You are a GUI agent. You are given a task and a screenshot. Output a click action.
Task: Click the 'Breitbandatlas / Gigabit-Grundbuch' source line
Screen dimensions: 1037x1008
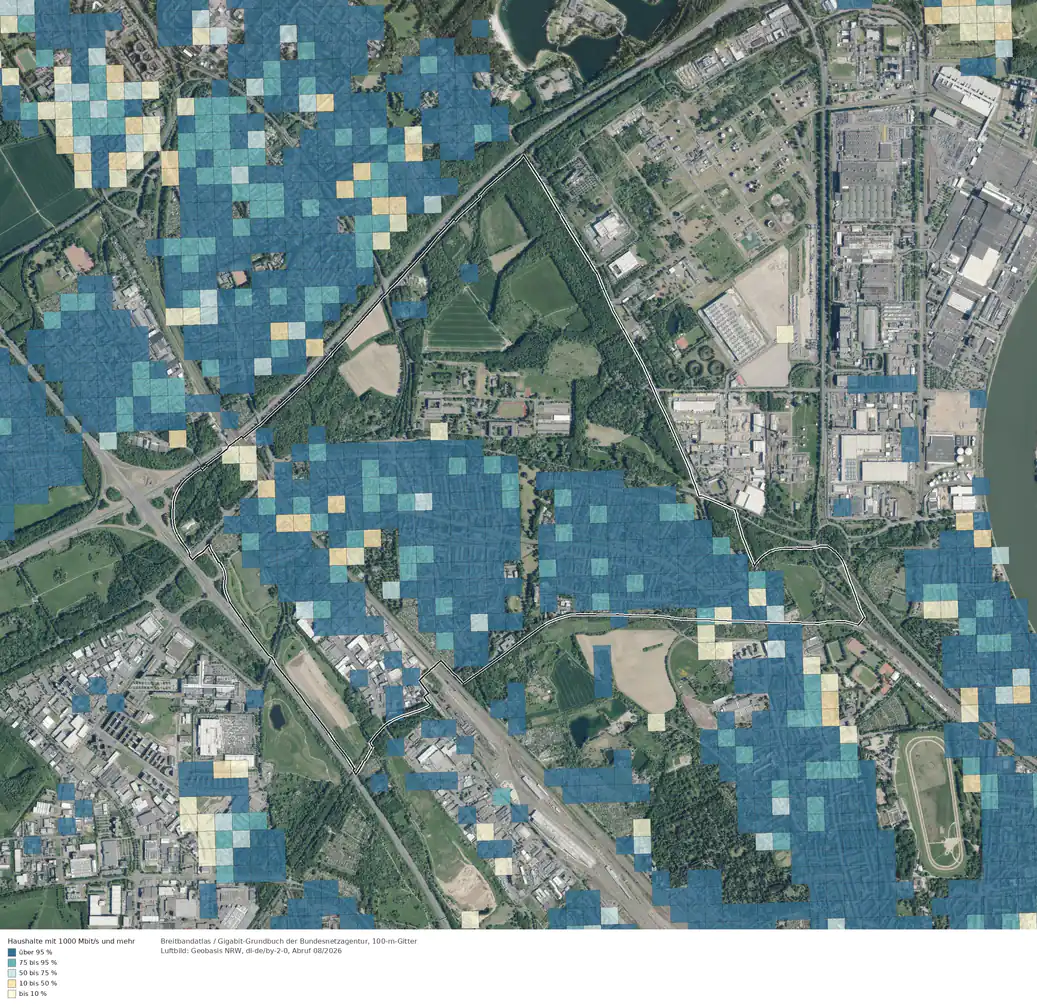click(x=289, y=941)
